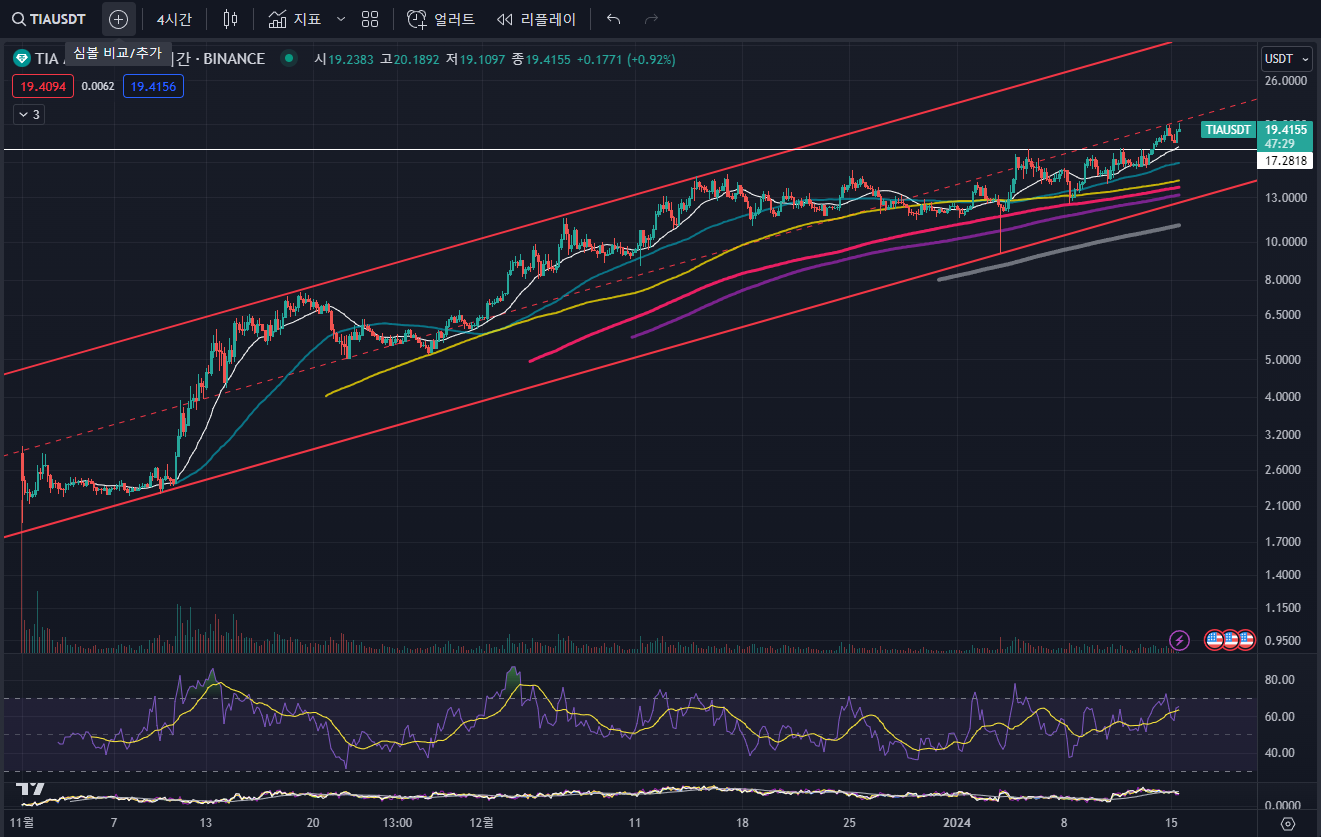Image resolution: width=1321 pixels, height=837 pixels.
Task: Open the 4시간 timeframe selector
Action: 174,19
